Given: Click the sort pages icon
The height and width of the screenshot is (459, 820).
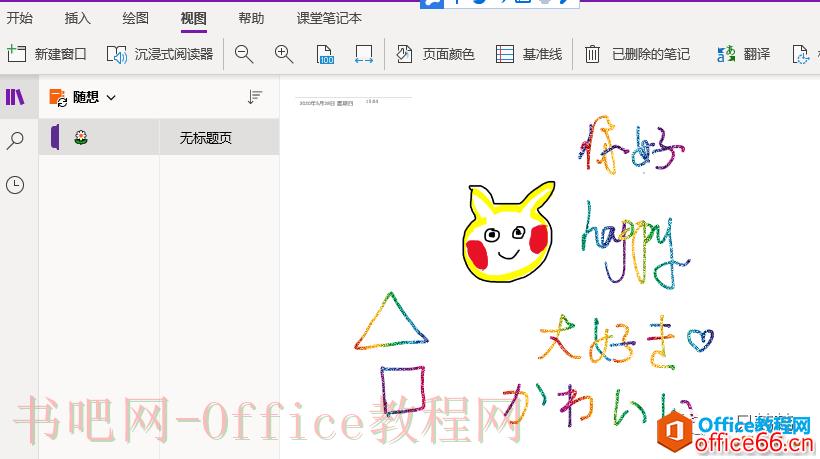Looking at the screenshot, I should 255,97.
